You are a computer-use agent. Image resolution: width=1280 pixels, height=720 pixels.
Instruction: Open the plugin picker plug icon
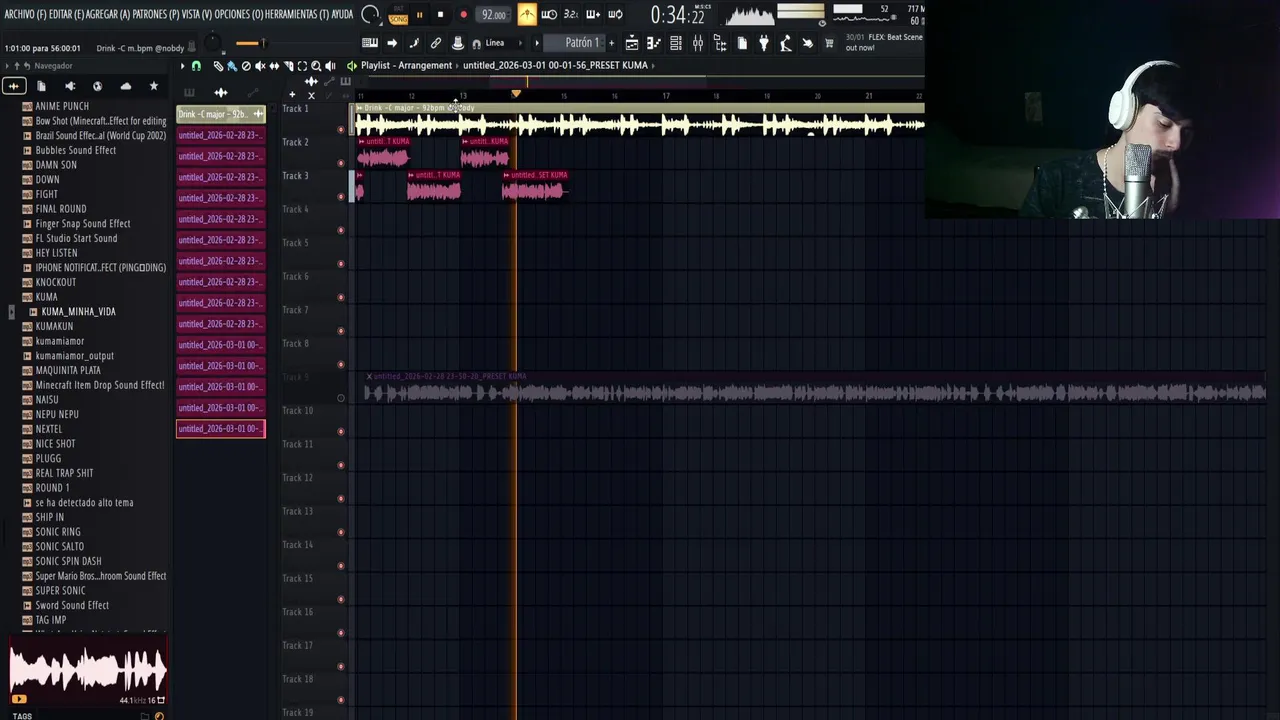(x=764, y=43)
